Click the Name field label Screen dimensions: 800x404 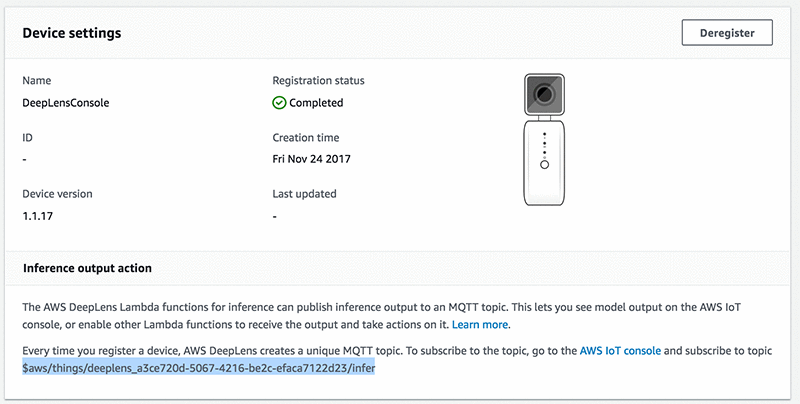(x=36, y=80)
